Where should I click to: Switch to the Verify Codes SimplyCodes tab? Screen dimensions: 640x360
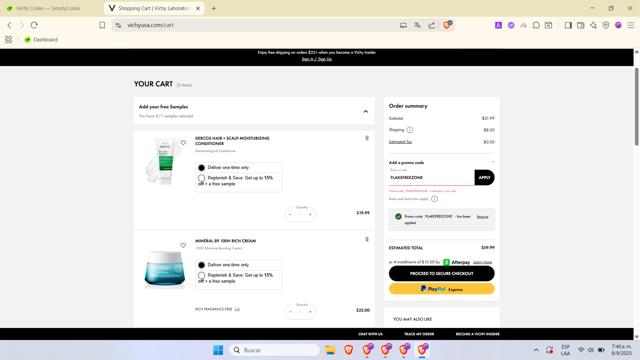point(48,8)
